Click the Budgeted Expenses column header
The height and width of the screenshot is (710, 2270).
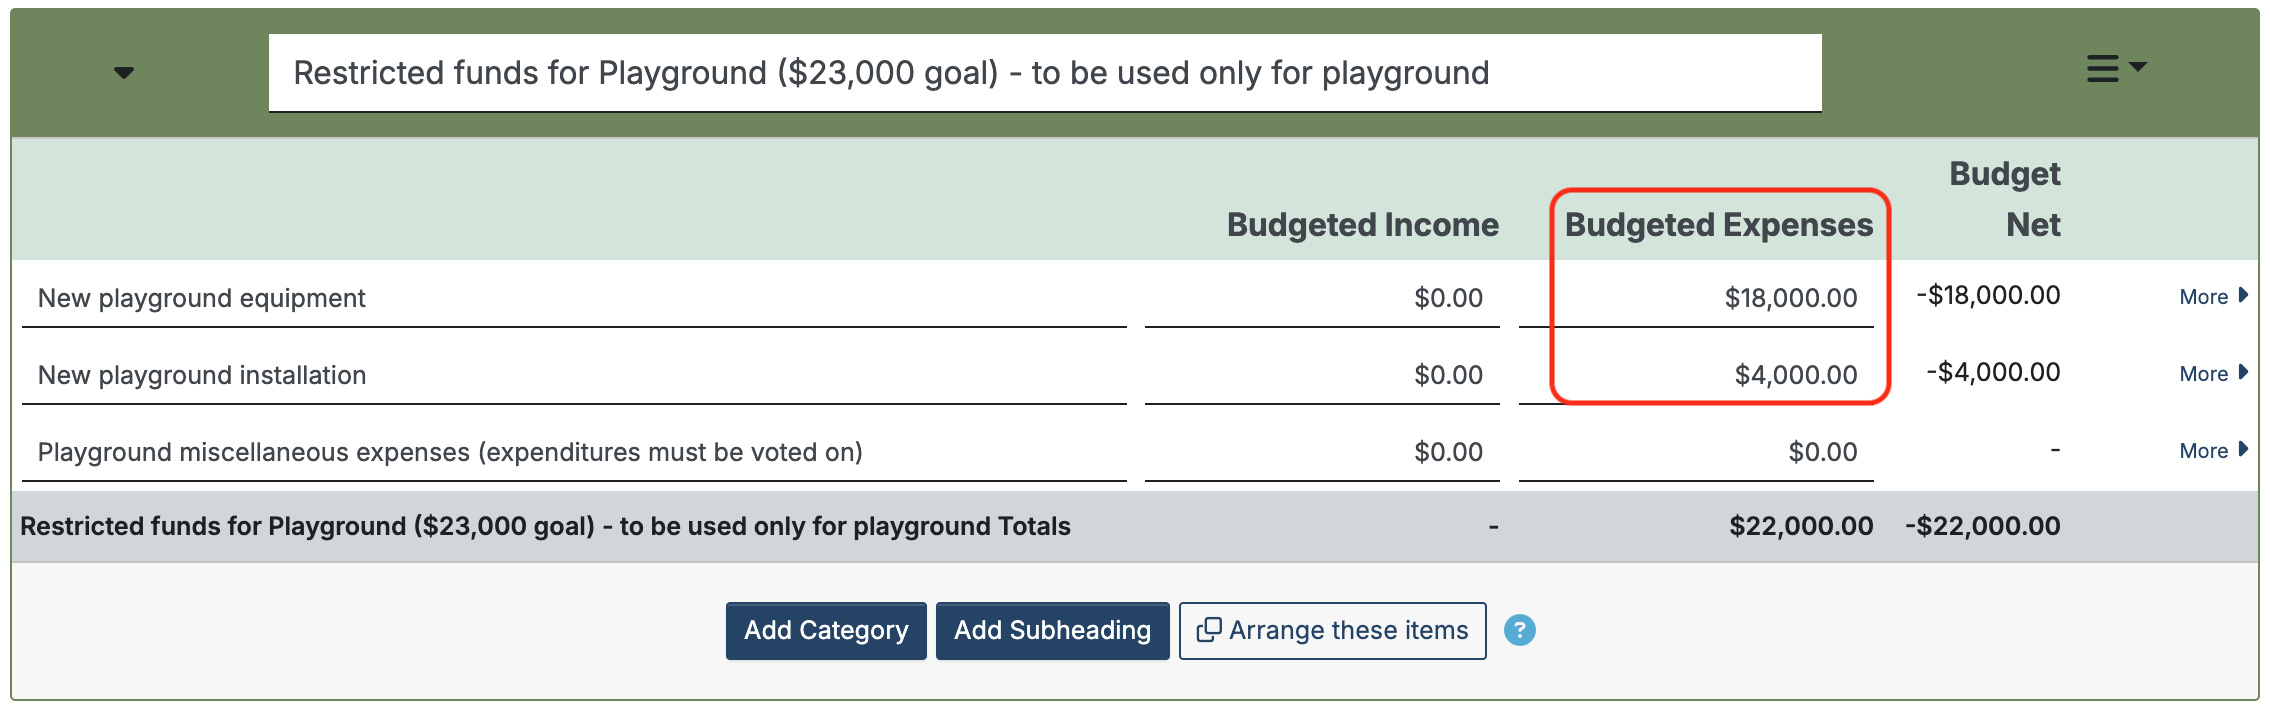point(1718,225)
